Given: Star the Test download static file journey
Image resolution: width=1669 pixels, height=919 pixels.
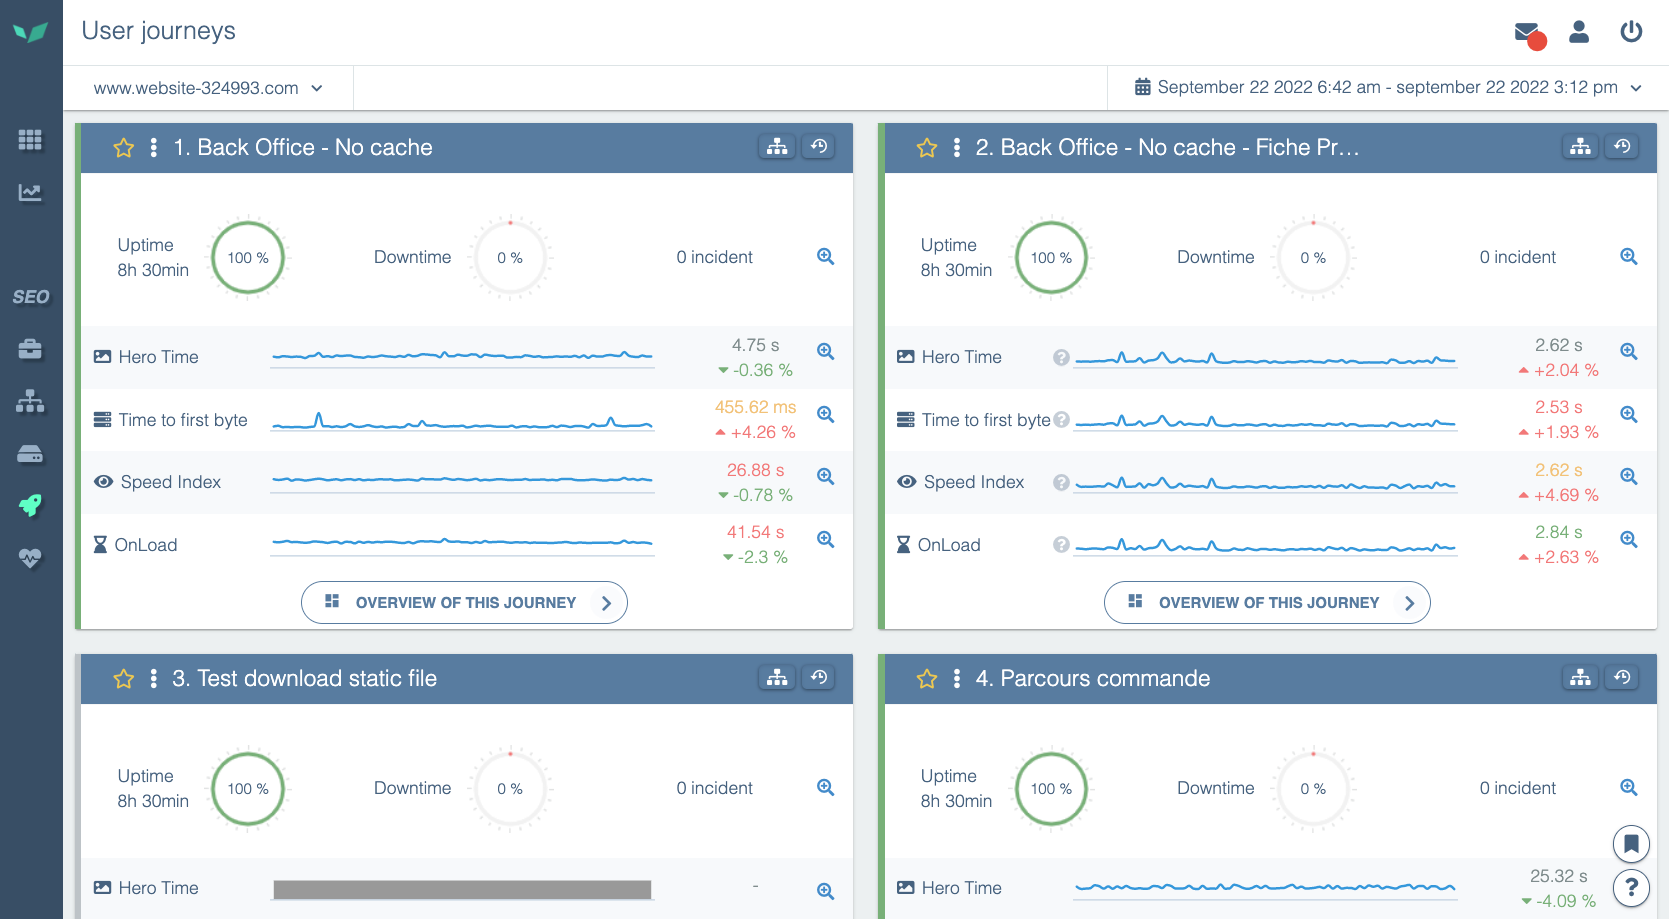Looking at the screenshot, I should click(x=124, y=679).
